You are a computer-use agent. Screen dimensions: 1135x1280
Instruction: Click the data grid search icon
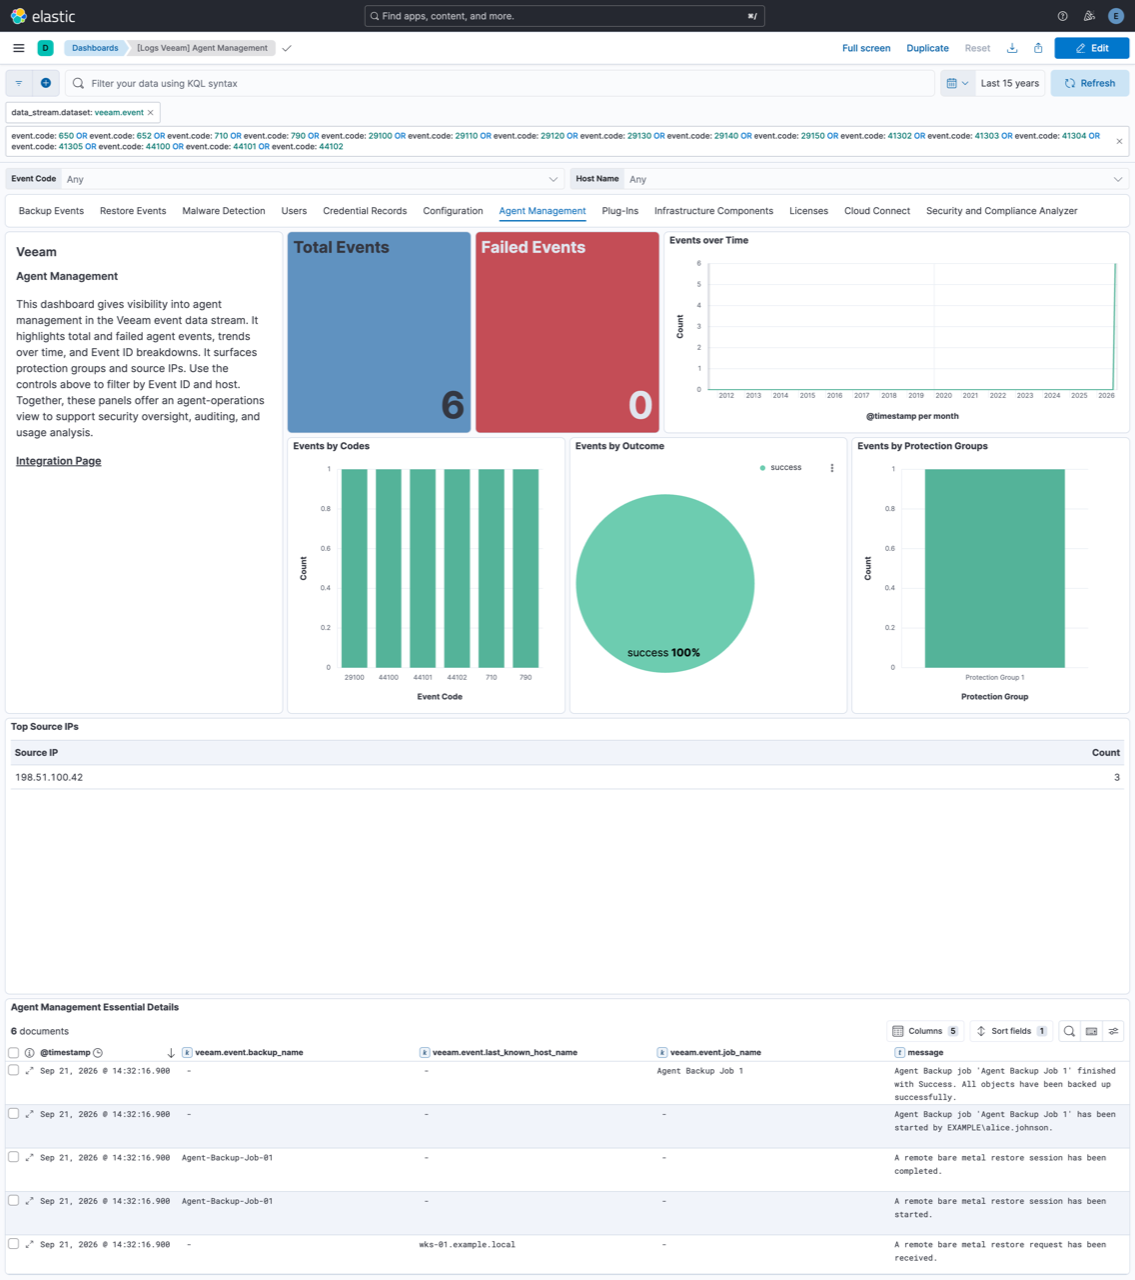click(1069, 1031)
